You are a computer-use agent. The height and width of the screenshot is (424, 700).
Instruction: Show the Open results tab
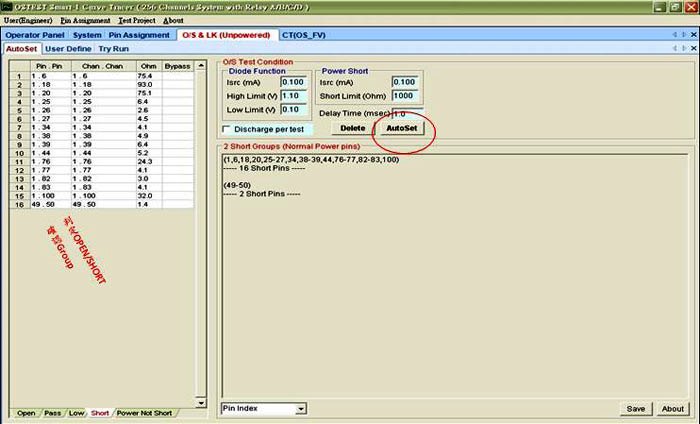click(26, 413)
